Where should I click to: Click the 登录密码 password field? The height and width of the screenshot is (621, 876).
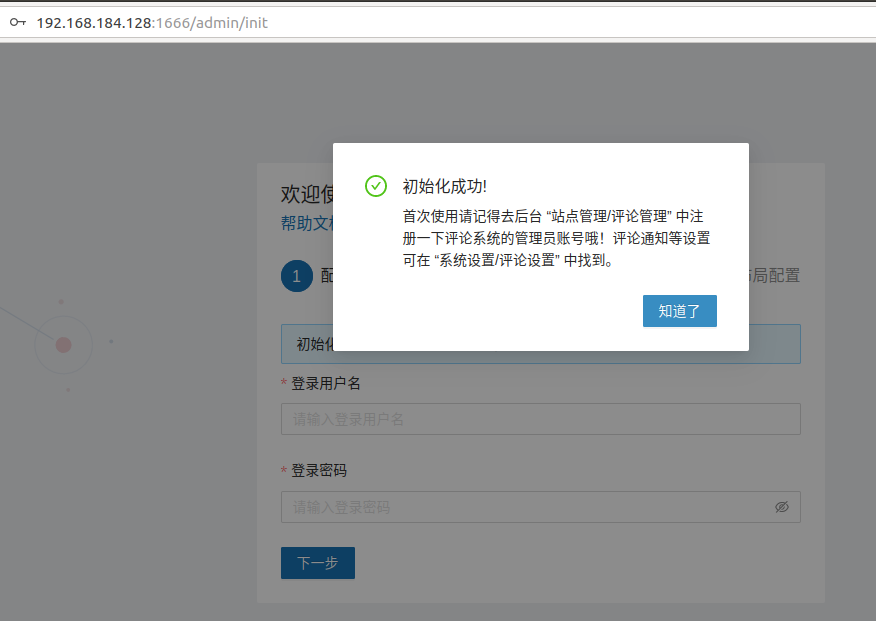[x=520, y=507]
